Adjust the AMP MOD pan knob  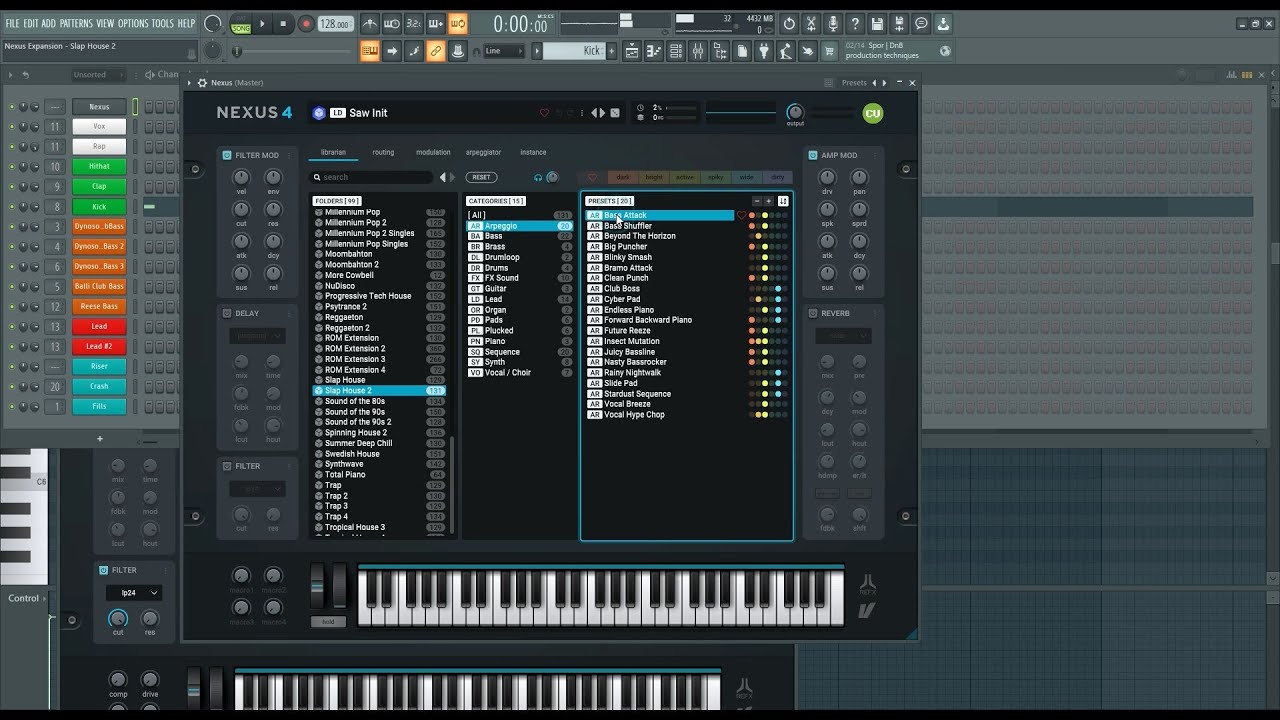tap(859, 177)
